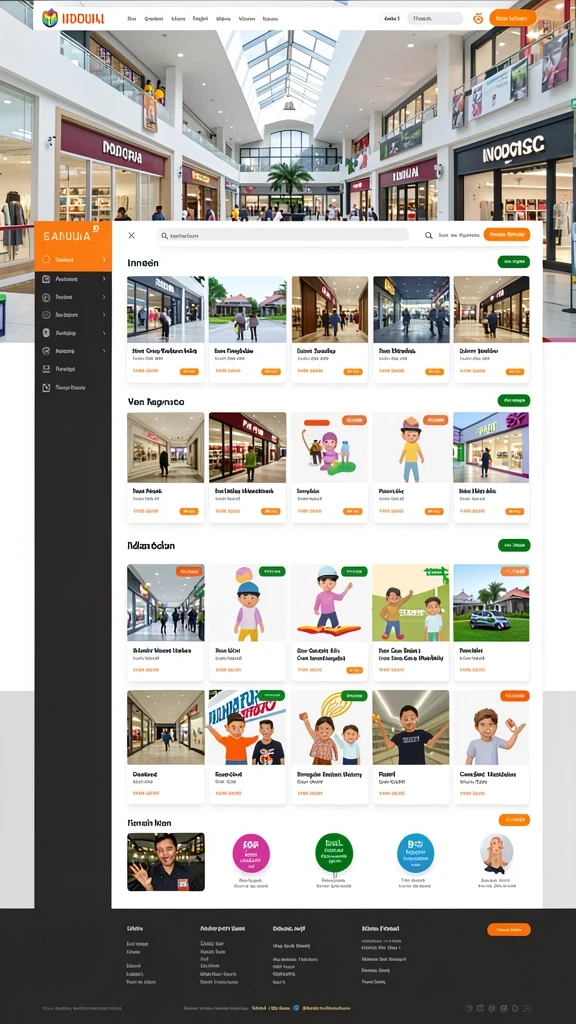Open the purple cartoon character card thumbnail
Viewport: 576px width, 1024px height.
[329, 447]
